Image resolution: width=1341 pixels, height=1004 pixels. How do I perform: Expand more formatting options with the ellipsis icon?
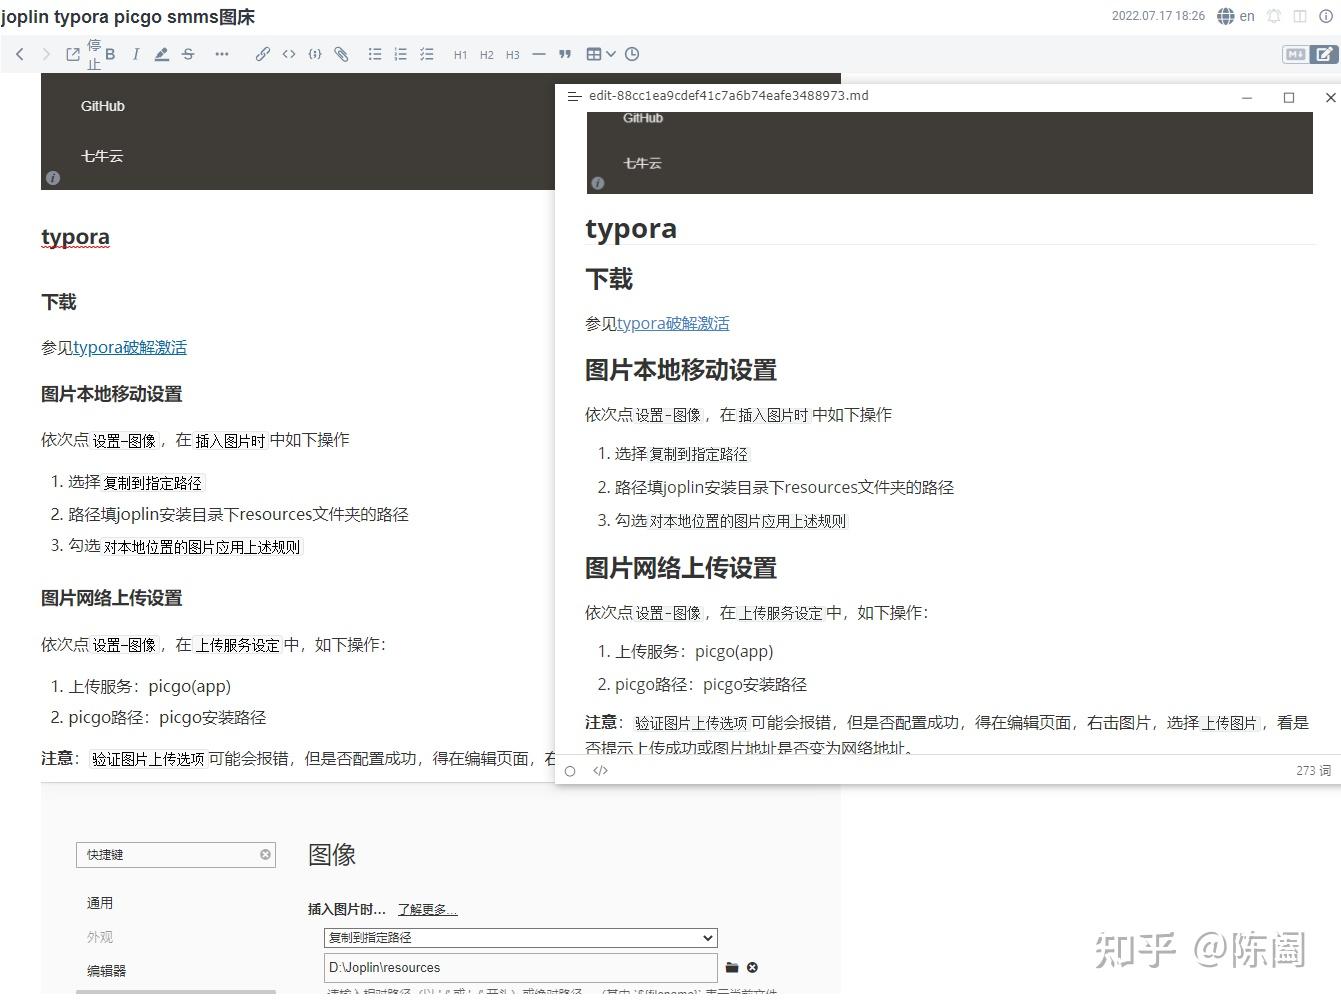coord(222,54)
